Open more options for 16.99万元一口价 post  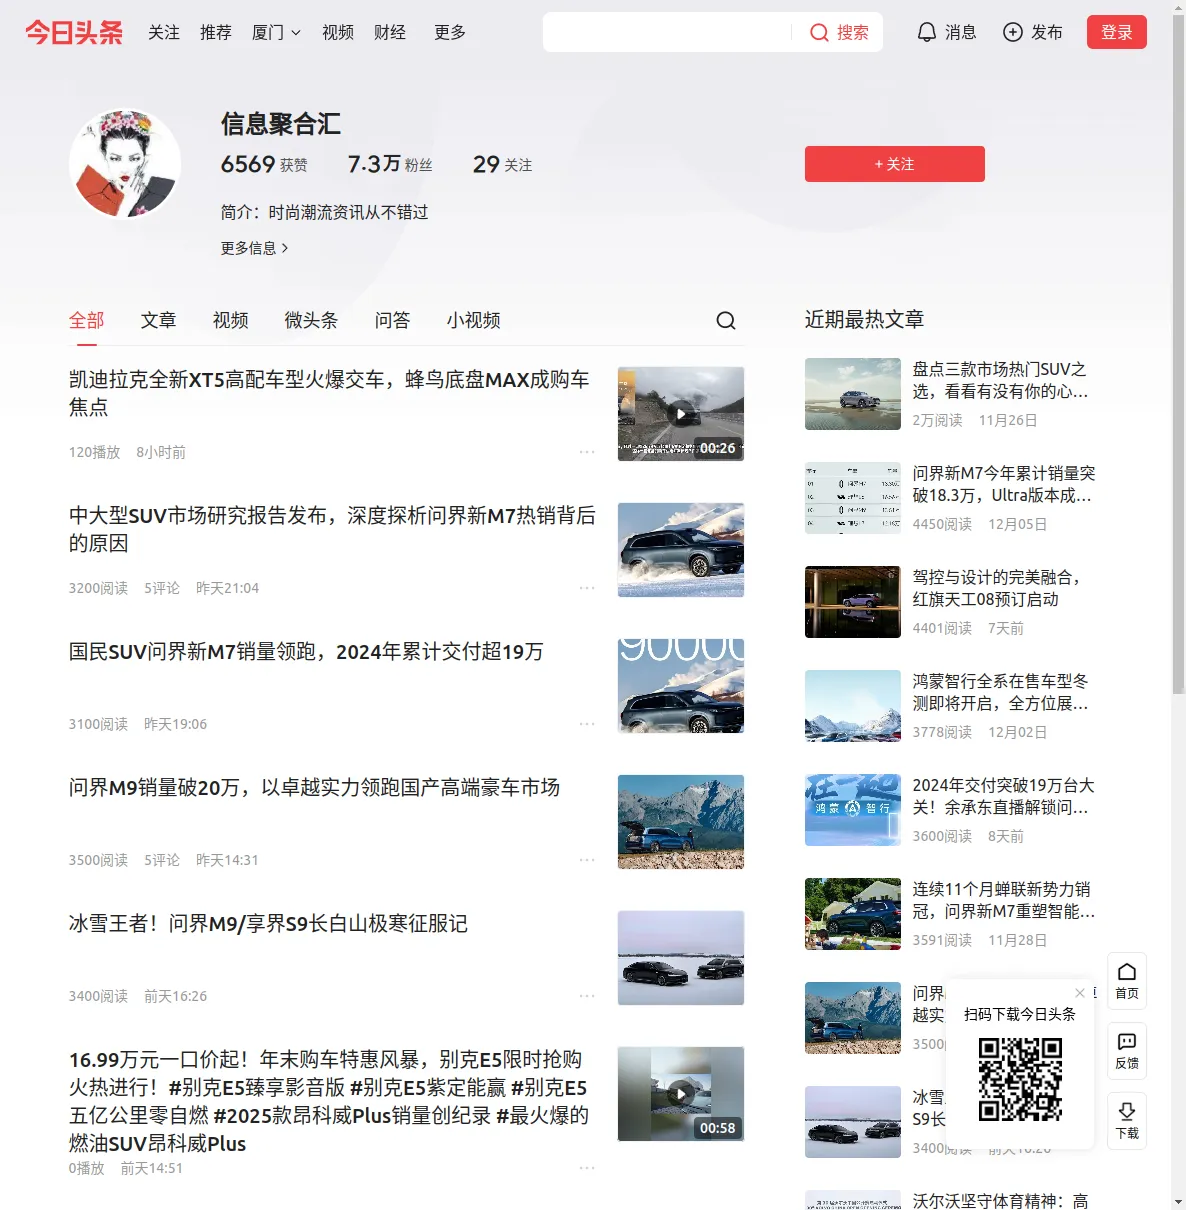pyautogui.click(x=587, y=1168)
